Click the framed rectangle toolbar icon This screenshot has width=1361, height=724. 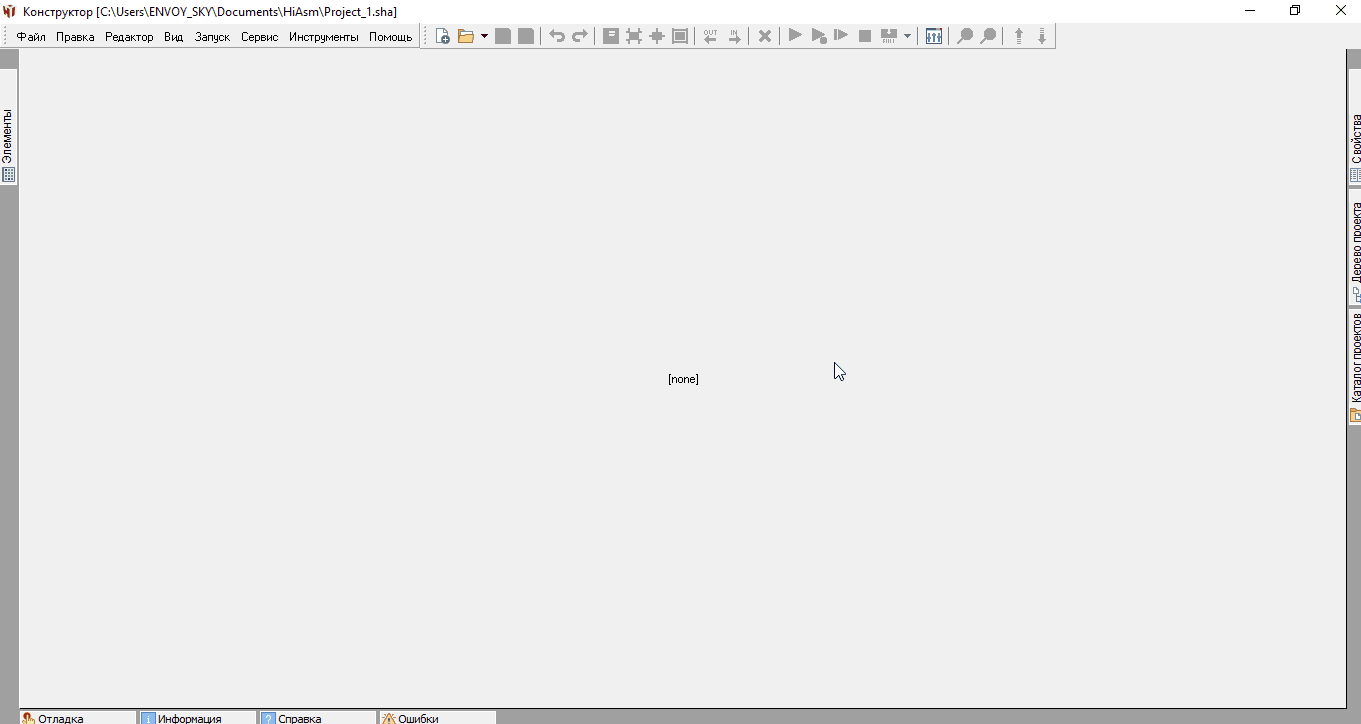point(680,36)
